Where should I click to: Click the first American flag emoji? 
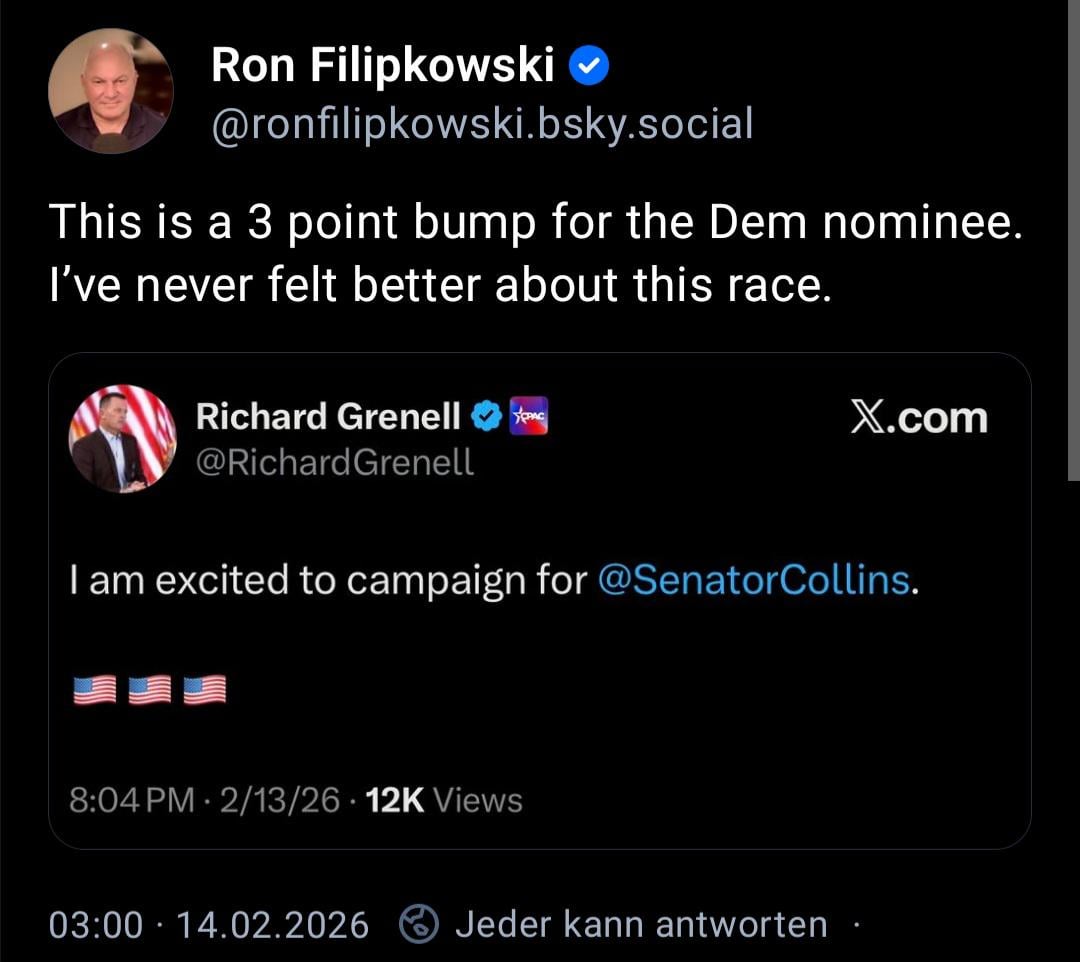click(95, 689)
